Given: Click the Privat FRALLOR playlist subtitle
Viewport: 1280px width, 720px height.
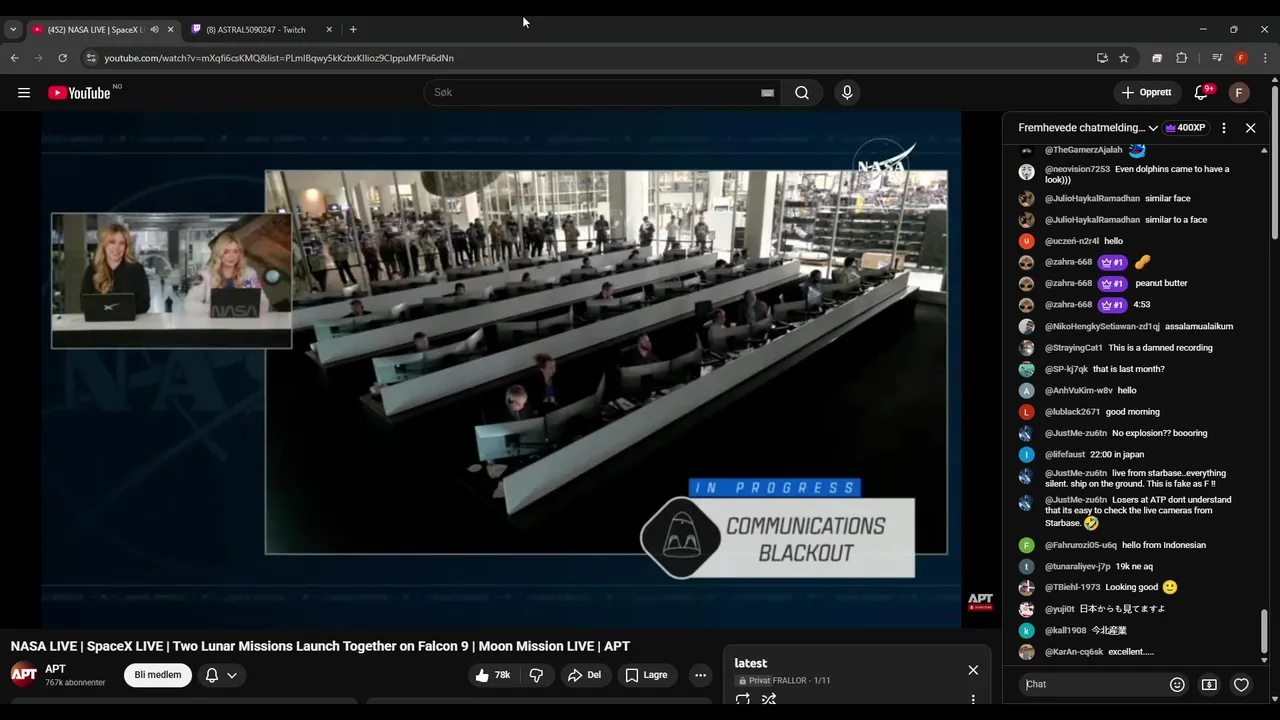Looking at the screenshot, I should coord(784,681).
